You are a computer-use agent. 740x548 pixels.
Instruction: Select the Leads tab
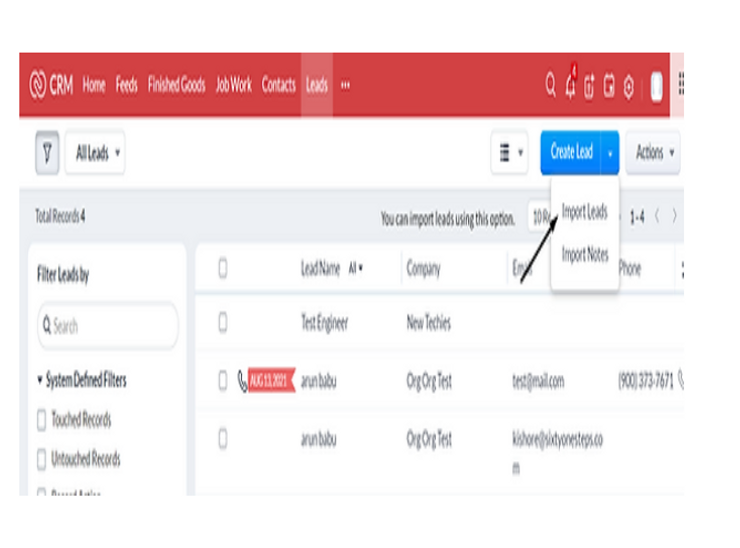coord(317,85)
